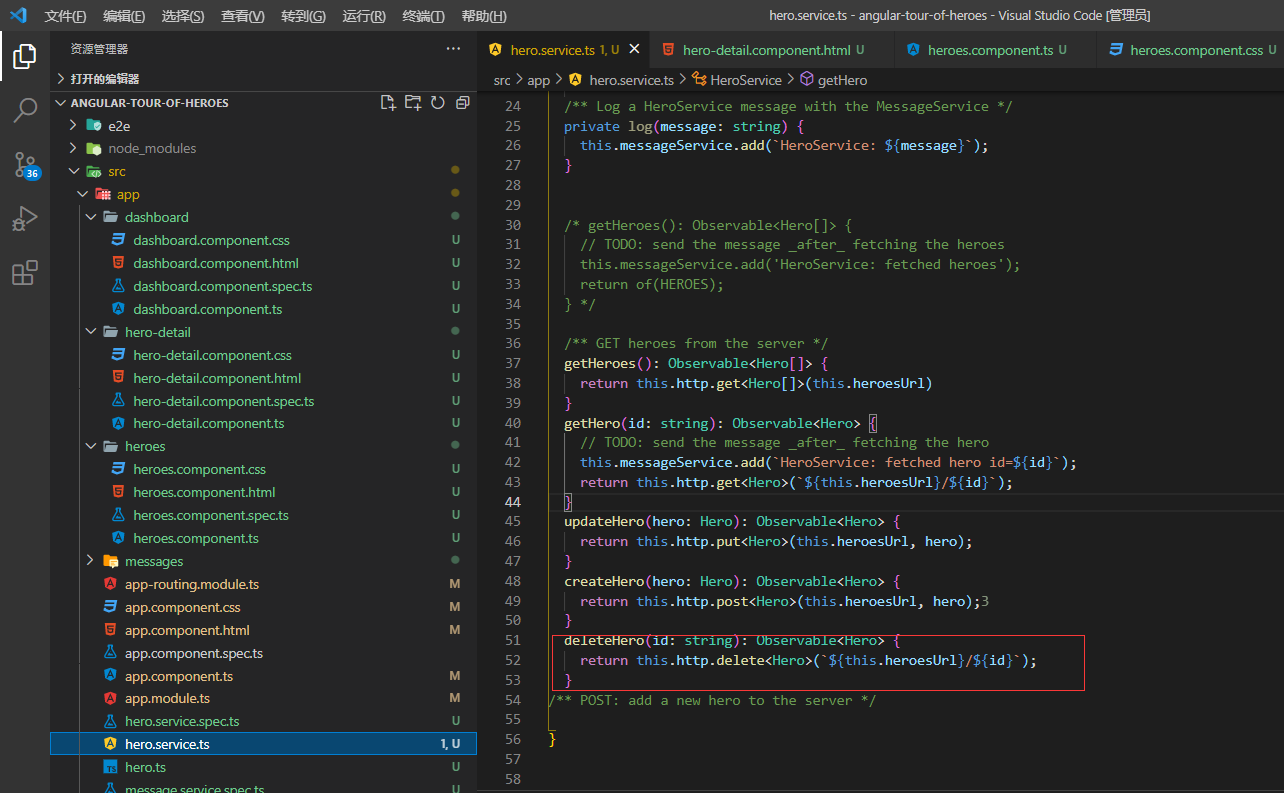Click 'src' in the breadcrumb
The image size is (1284, 793).
pyautogui.click(x=502, y=80)
